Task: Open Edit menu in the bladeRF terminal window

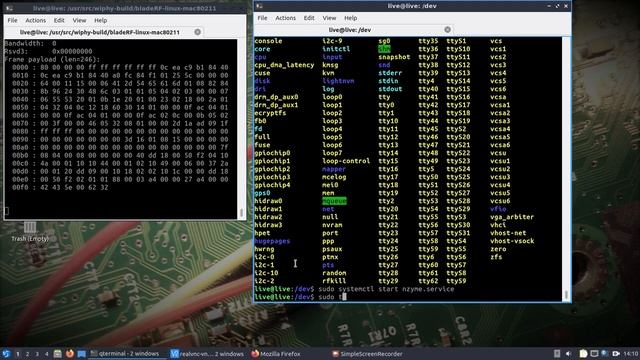Action: (x=59, y=20)
